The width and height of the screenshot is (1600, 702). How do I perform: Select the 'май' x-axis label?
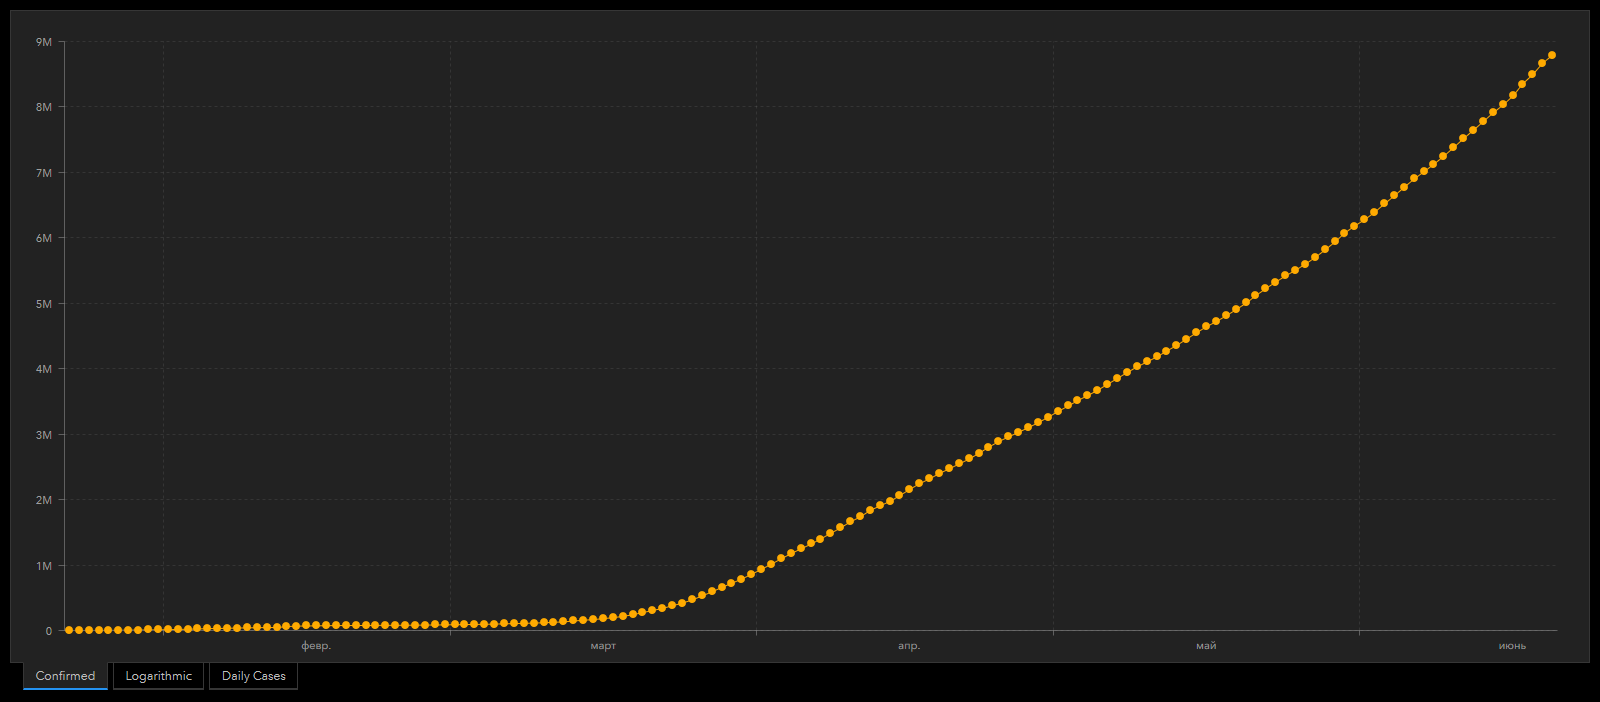click(x=1206, y=646)
